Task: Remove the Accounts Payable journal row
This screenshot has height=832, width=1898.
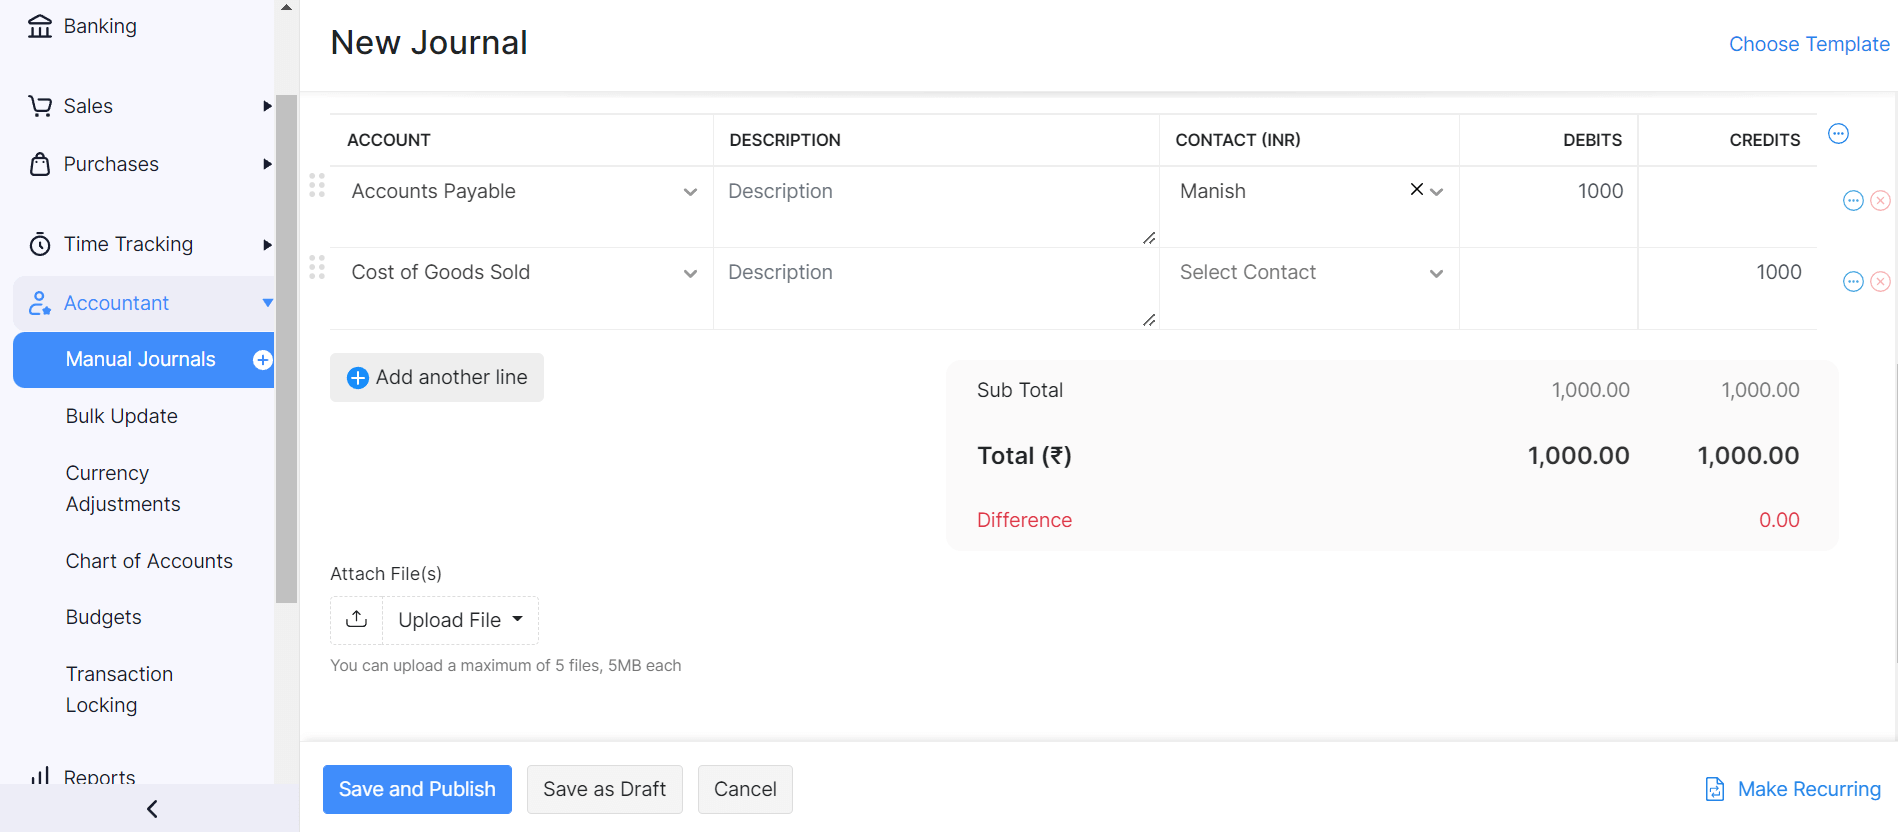Action: 1880,201
